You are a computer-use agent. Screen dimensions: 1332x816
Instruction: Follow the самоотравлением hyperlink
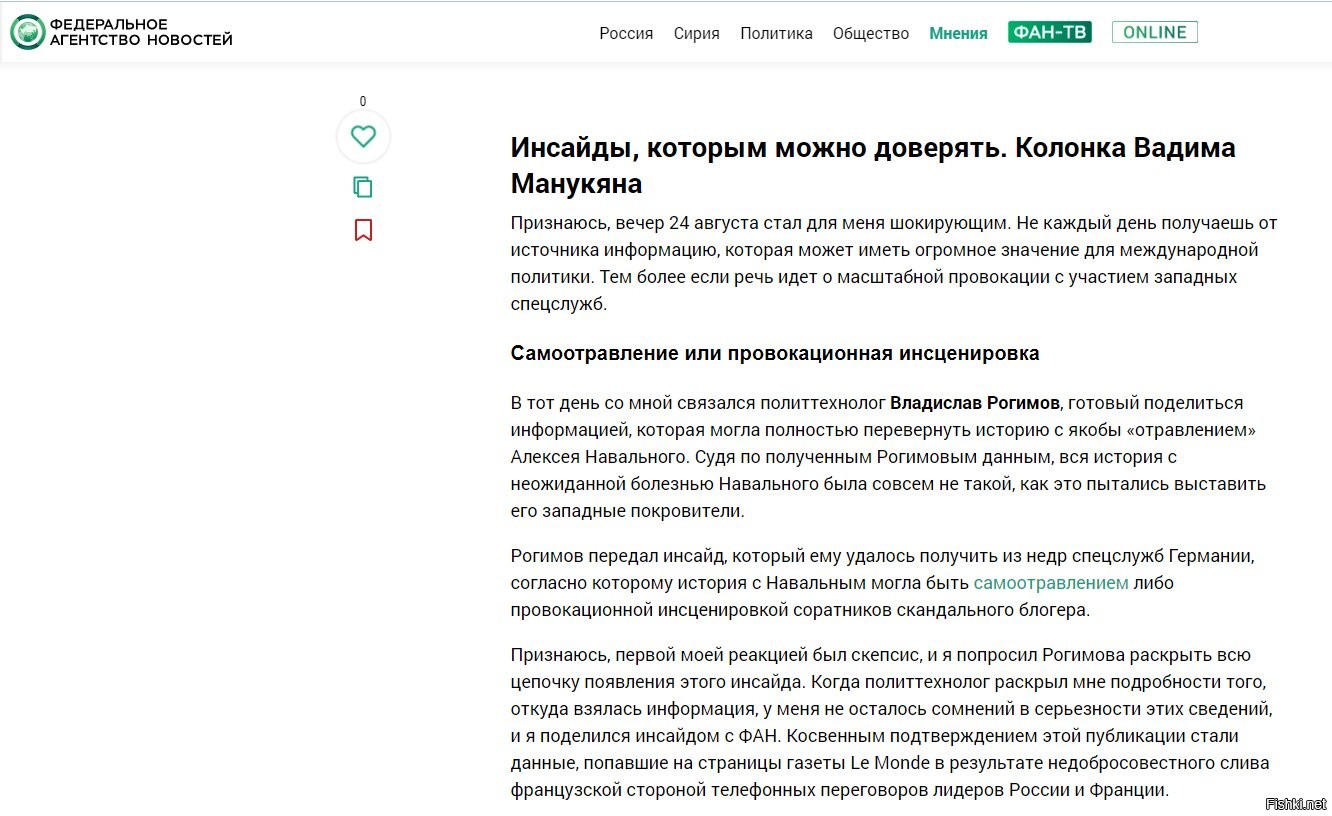(1050, 582)
